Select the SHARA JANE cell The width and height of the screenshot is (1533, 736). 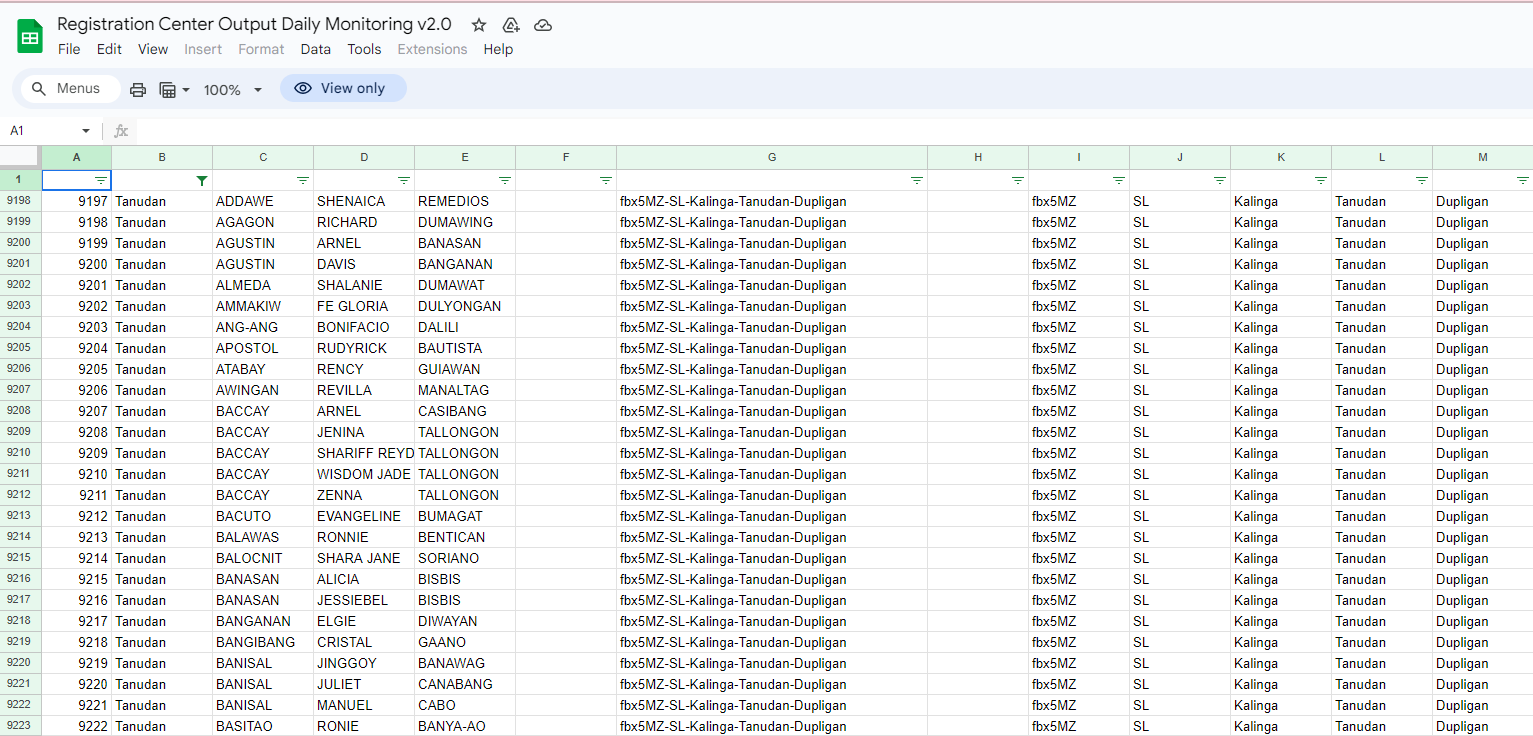click(364, 558)
